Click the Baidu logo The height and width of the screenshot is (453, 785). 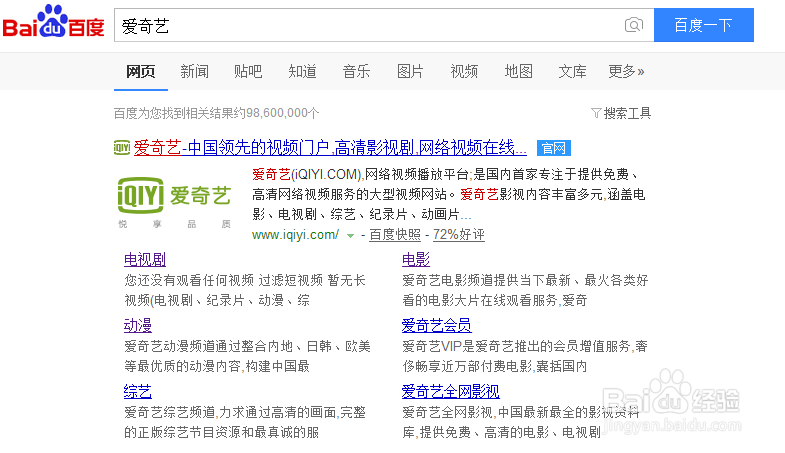click(x=54, y=22)
